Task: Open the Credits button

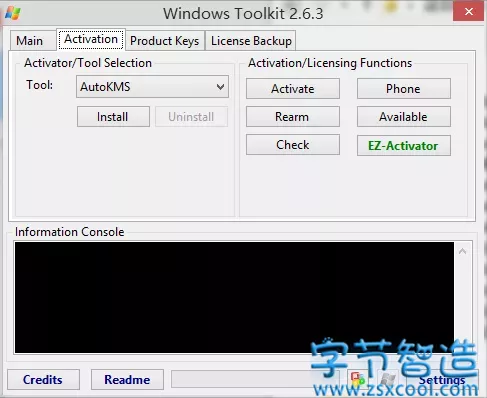Action: tap(43, 379)
